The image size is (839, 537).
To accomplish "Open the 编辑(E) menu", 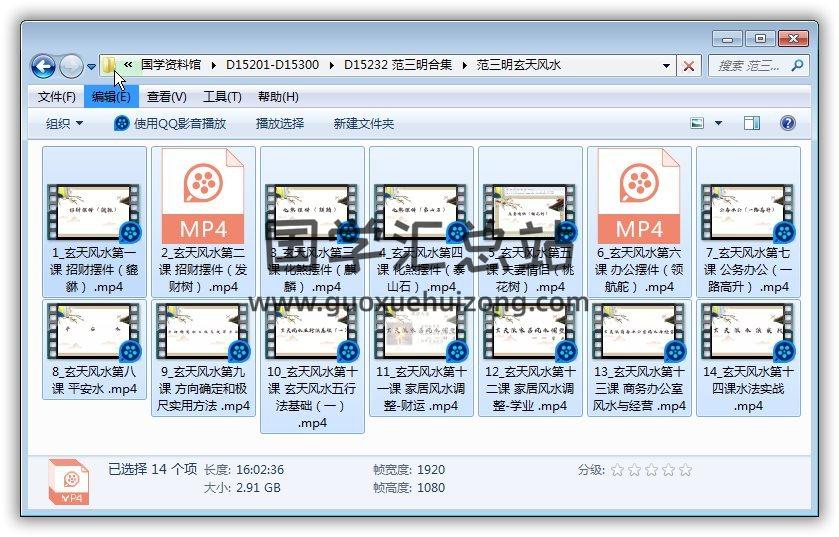I will 111,97.
